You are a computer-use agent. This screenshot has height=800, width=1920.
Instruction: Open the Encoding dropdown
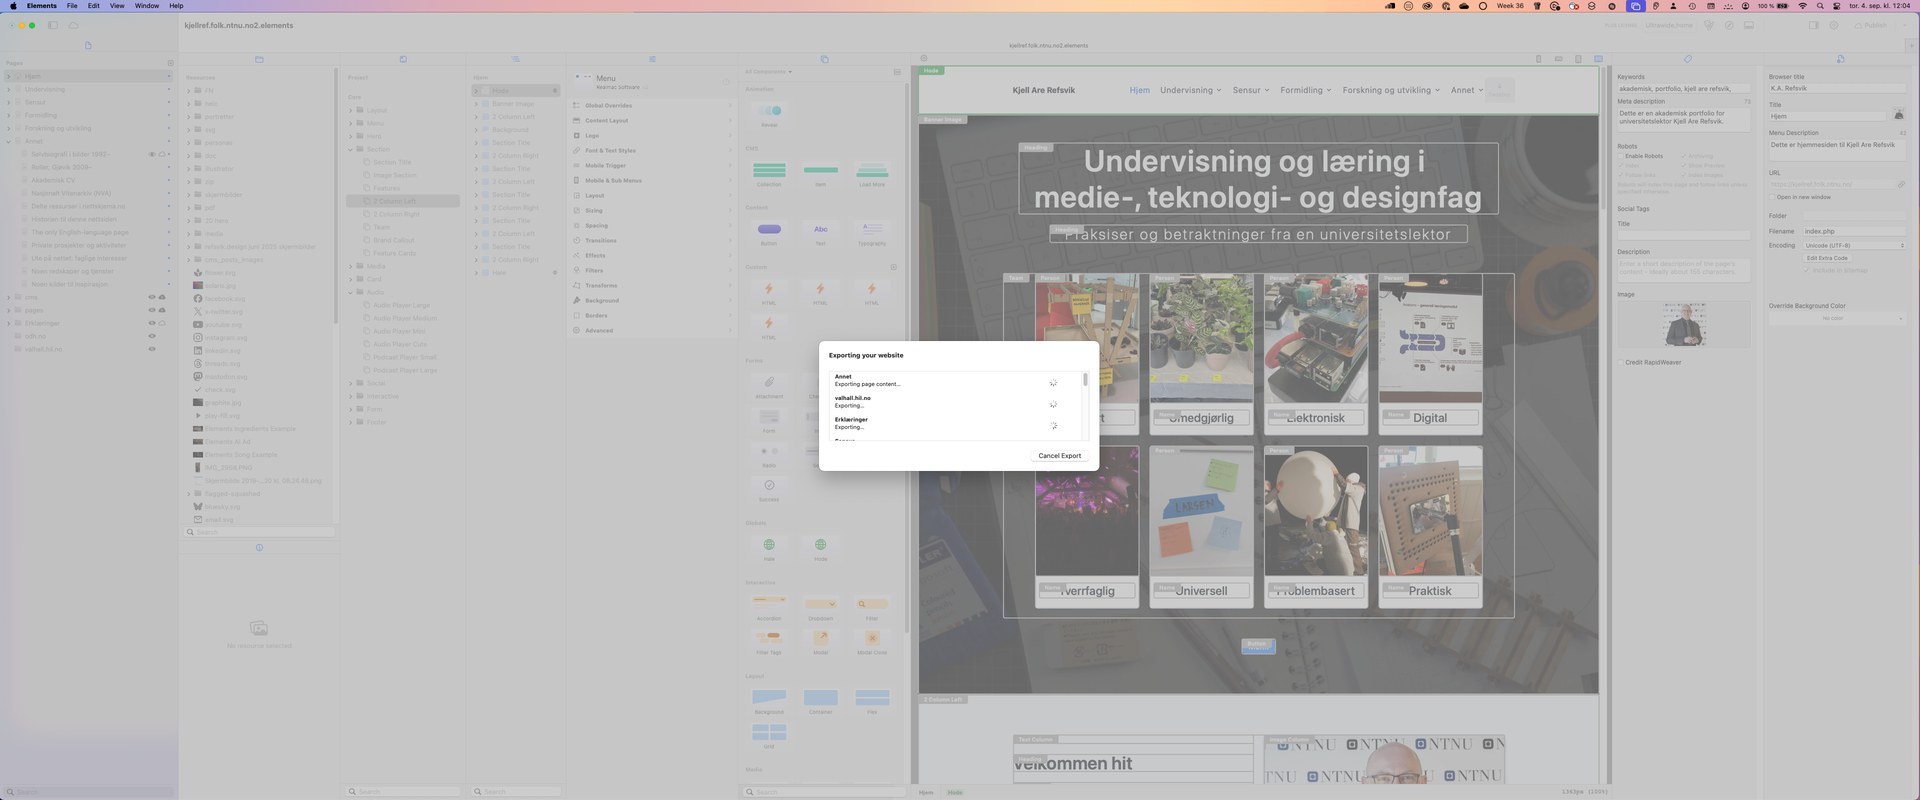click(x=1854, y=245)
